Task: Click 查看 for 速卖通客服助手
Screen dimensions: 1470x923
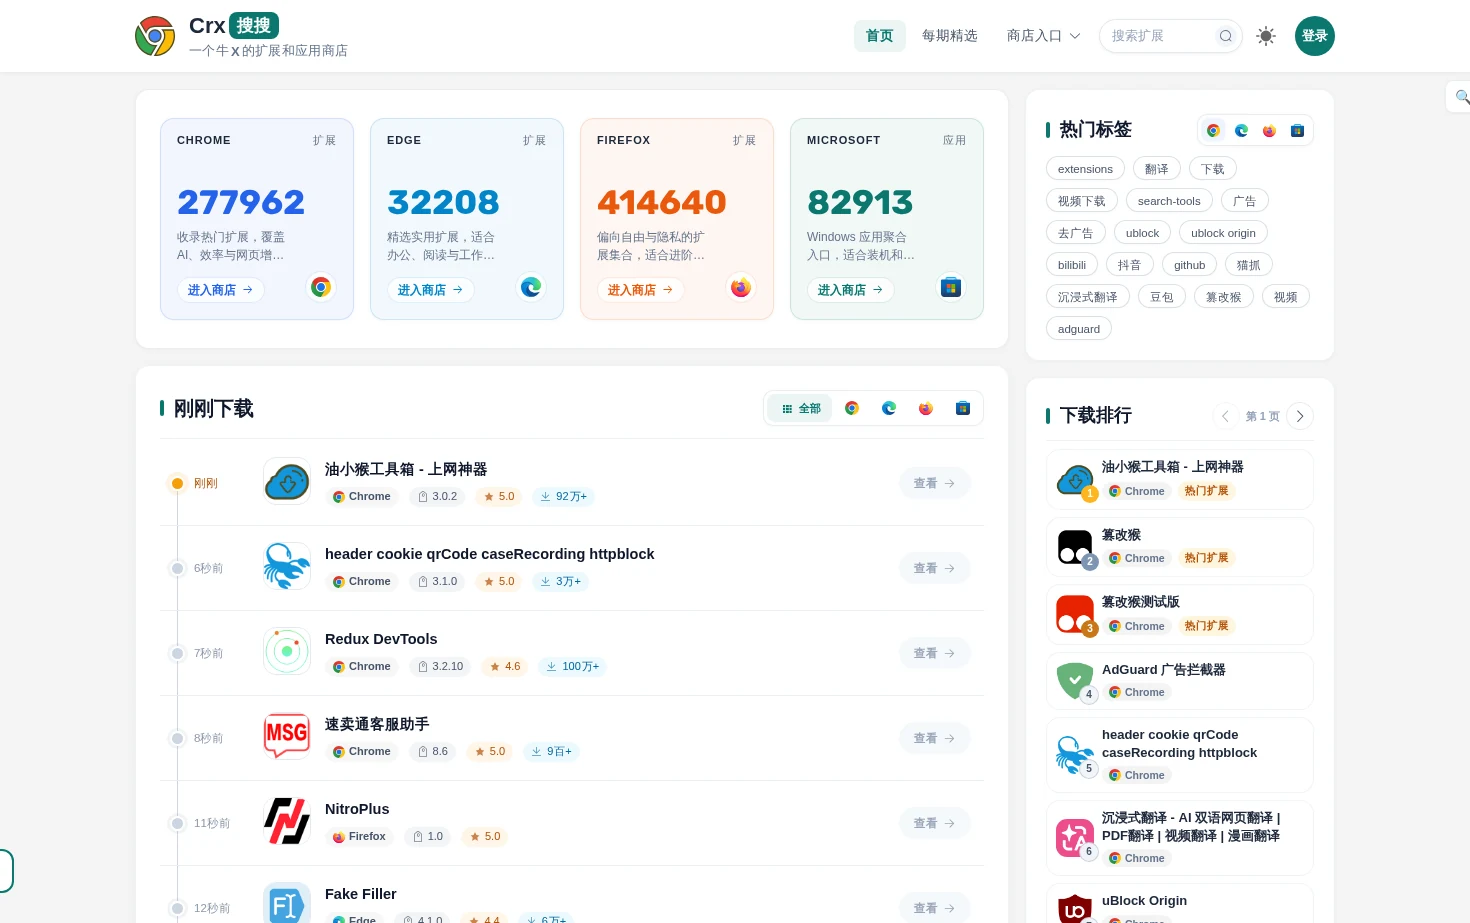Action: [934, 738]
